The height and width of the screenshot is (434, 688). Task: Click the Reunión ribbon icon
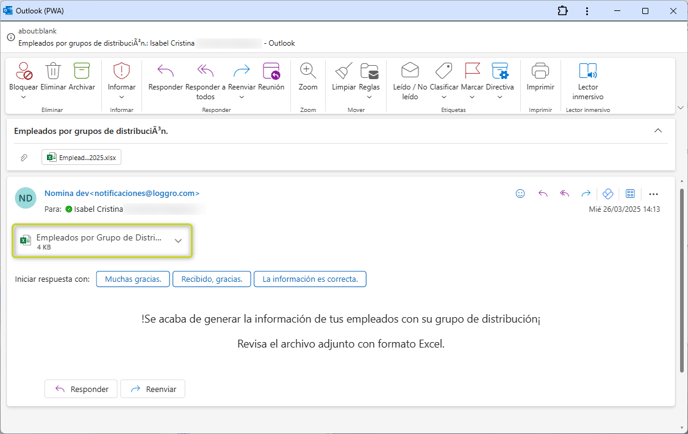click(271, 71)
